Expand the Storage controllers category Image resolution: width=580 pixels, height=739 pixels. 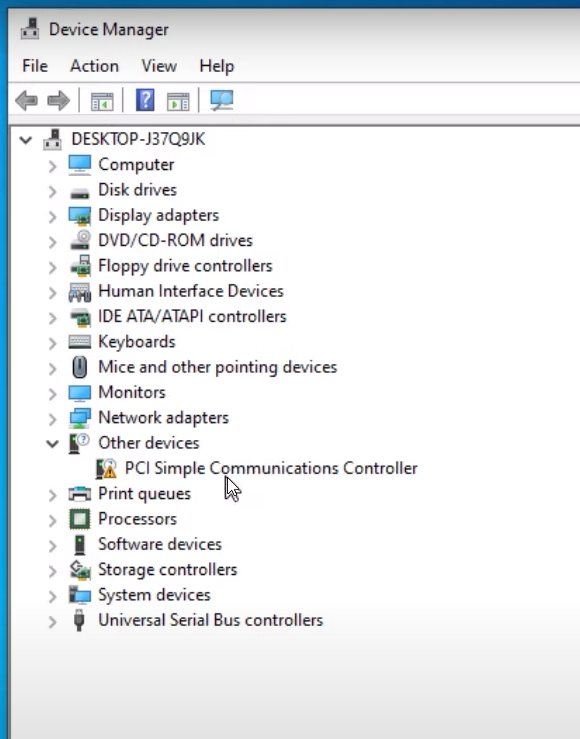pos(52,571)
